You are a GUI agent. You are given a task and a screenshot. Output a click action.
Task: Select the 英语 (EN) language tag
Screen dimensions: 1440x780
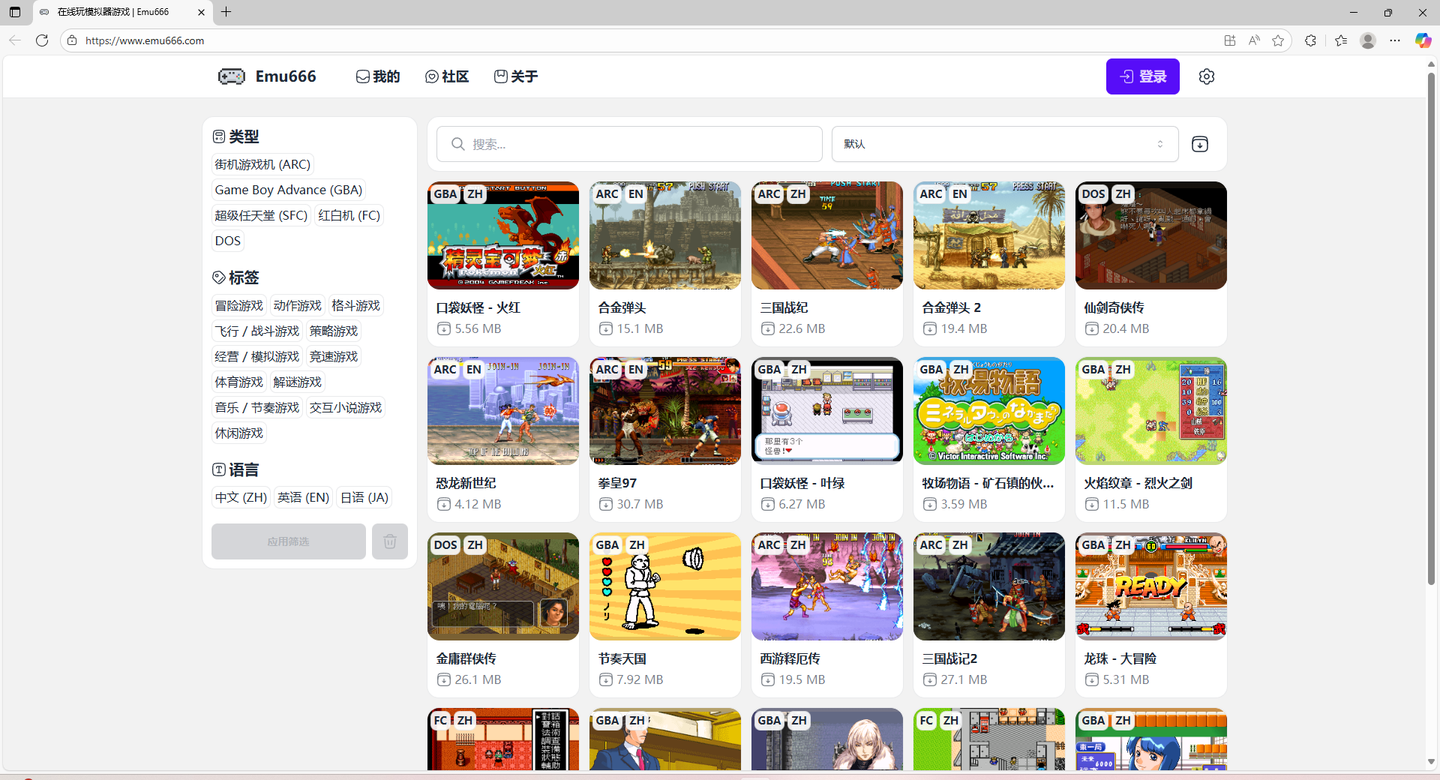304,498
